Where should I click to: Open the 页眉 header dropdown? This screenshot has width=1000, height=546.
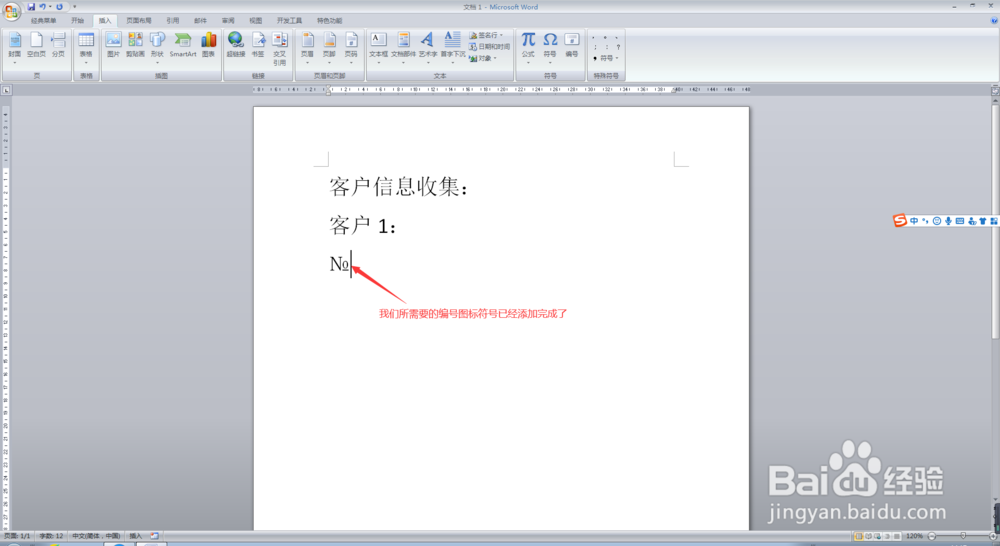[307, 47]
